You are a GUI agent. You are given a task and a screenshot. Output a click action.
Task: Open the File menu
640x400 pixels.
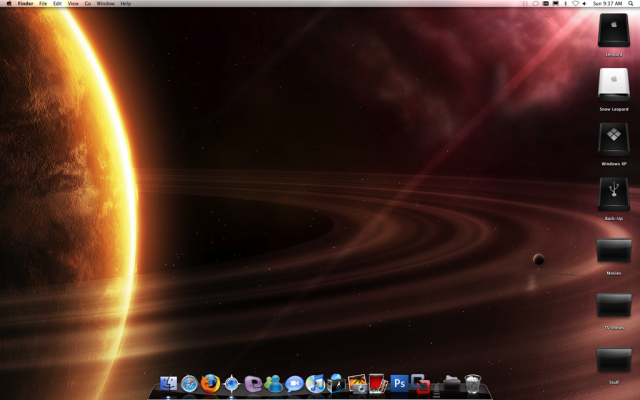tap(43, 4)
